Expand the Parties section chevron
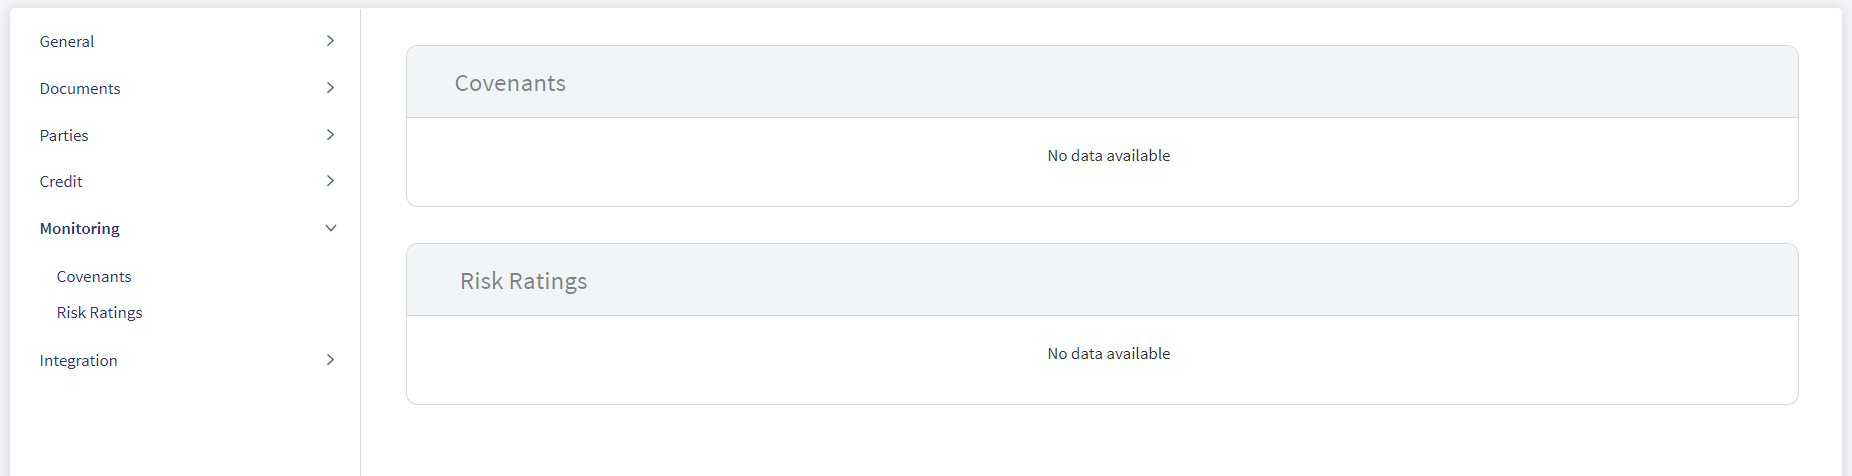Image resolution: width=1852 pixels, height=476 pixels. coord(330,135)
